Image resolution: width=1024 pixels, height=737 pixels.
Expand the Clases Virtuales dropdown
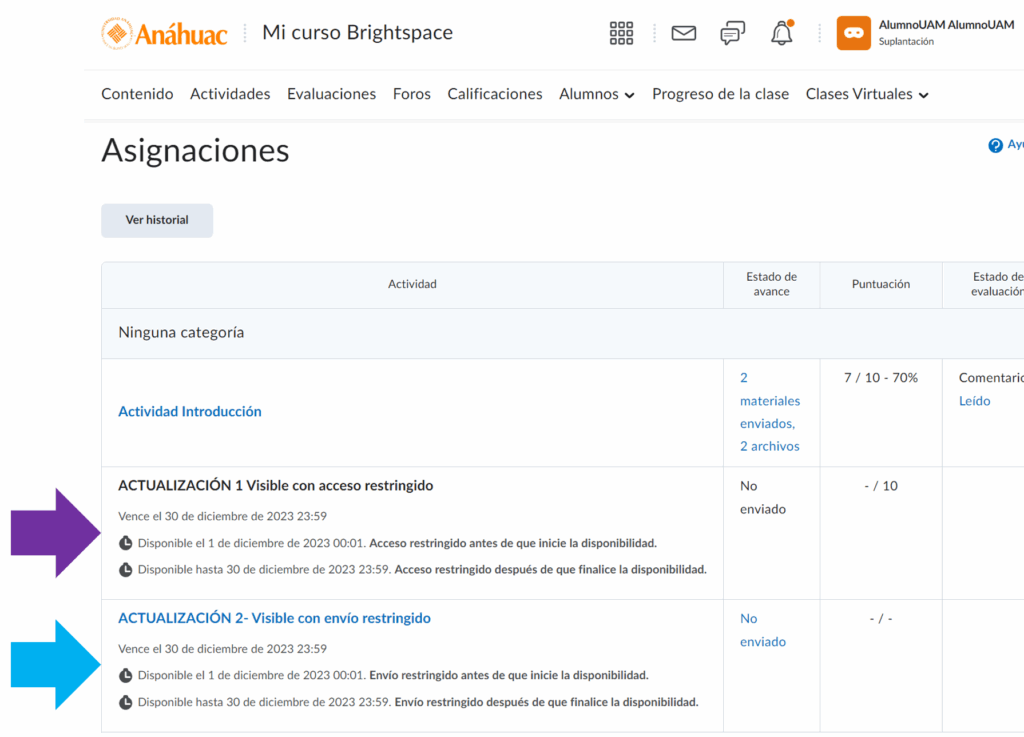(x=867, y=94)
